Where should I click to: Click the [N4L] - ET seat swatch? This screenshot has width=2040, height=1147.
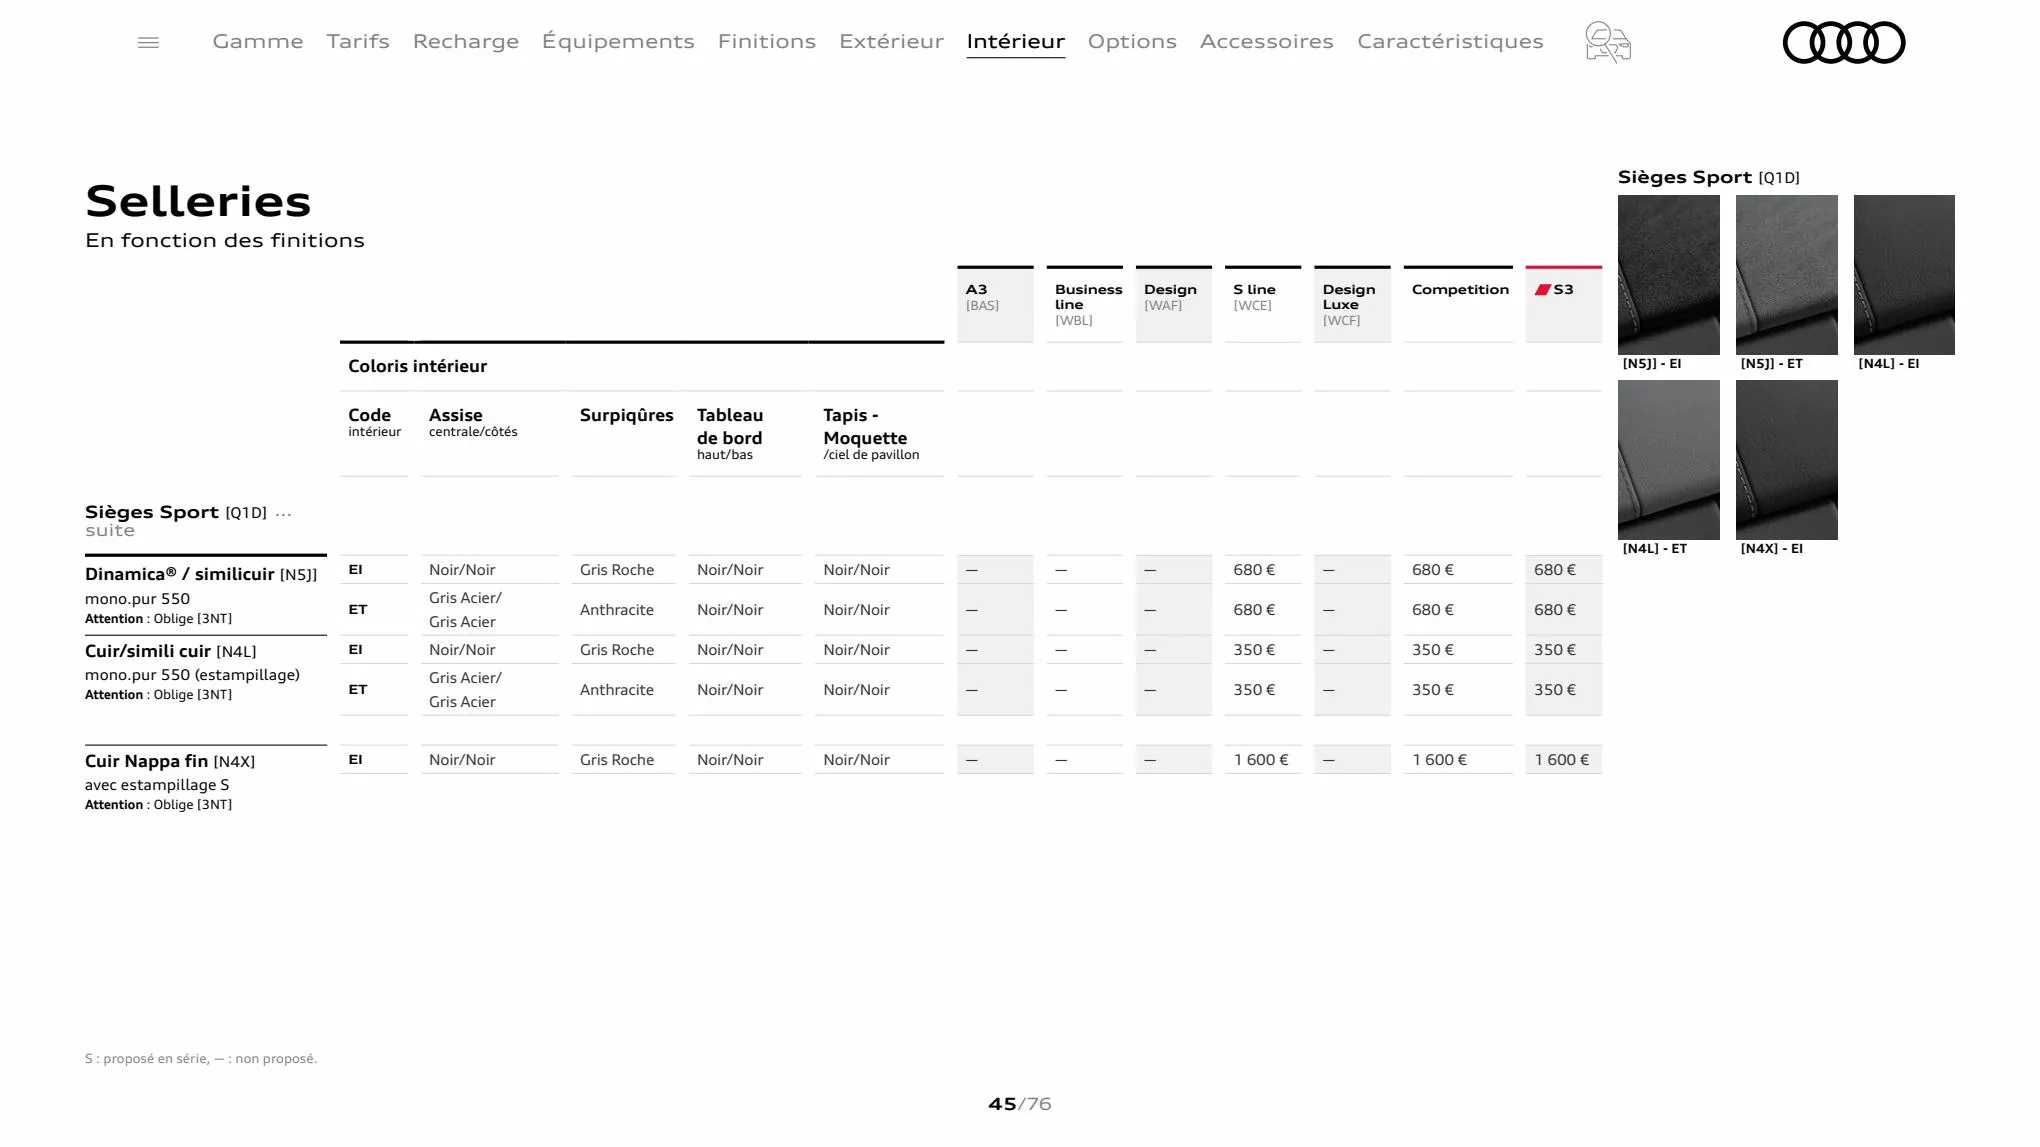[1669, 460]
